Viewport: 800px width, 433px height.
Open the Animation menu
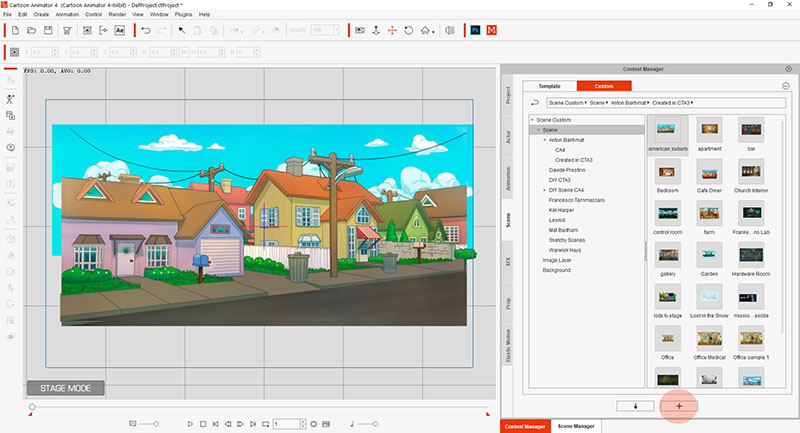pos(67,14)
